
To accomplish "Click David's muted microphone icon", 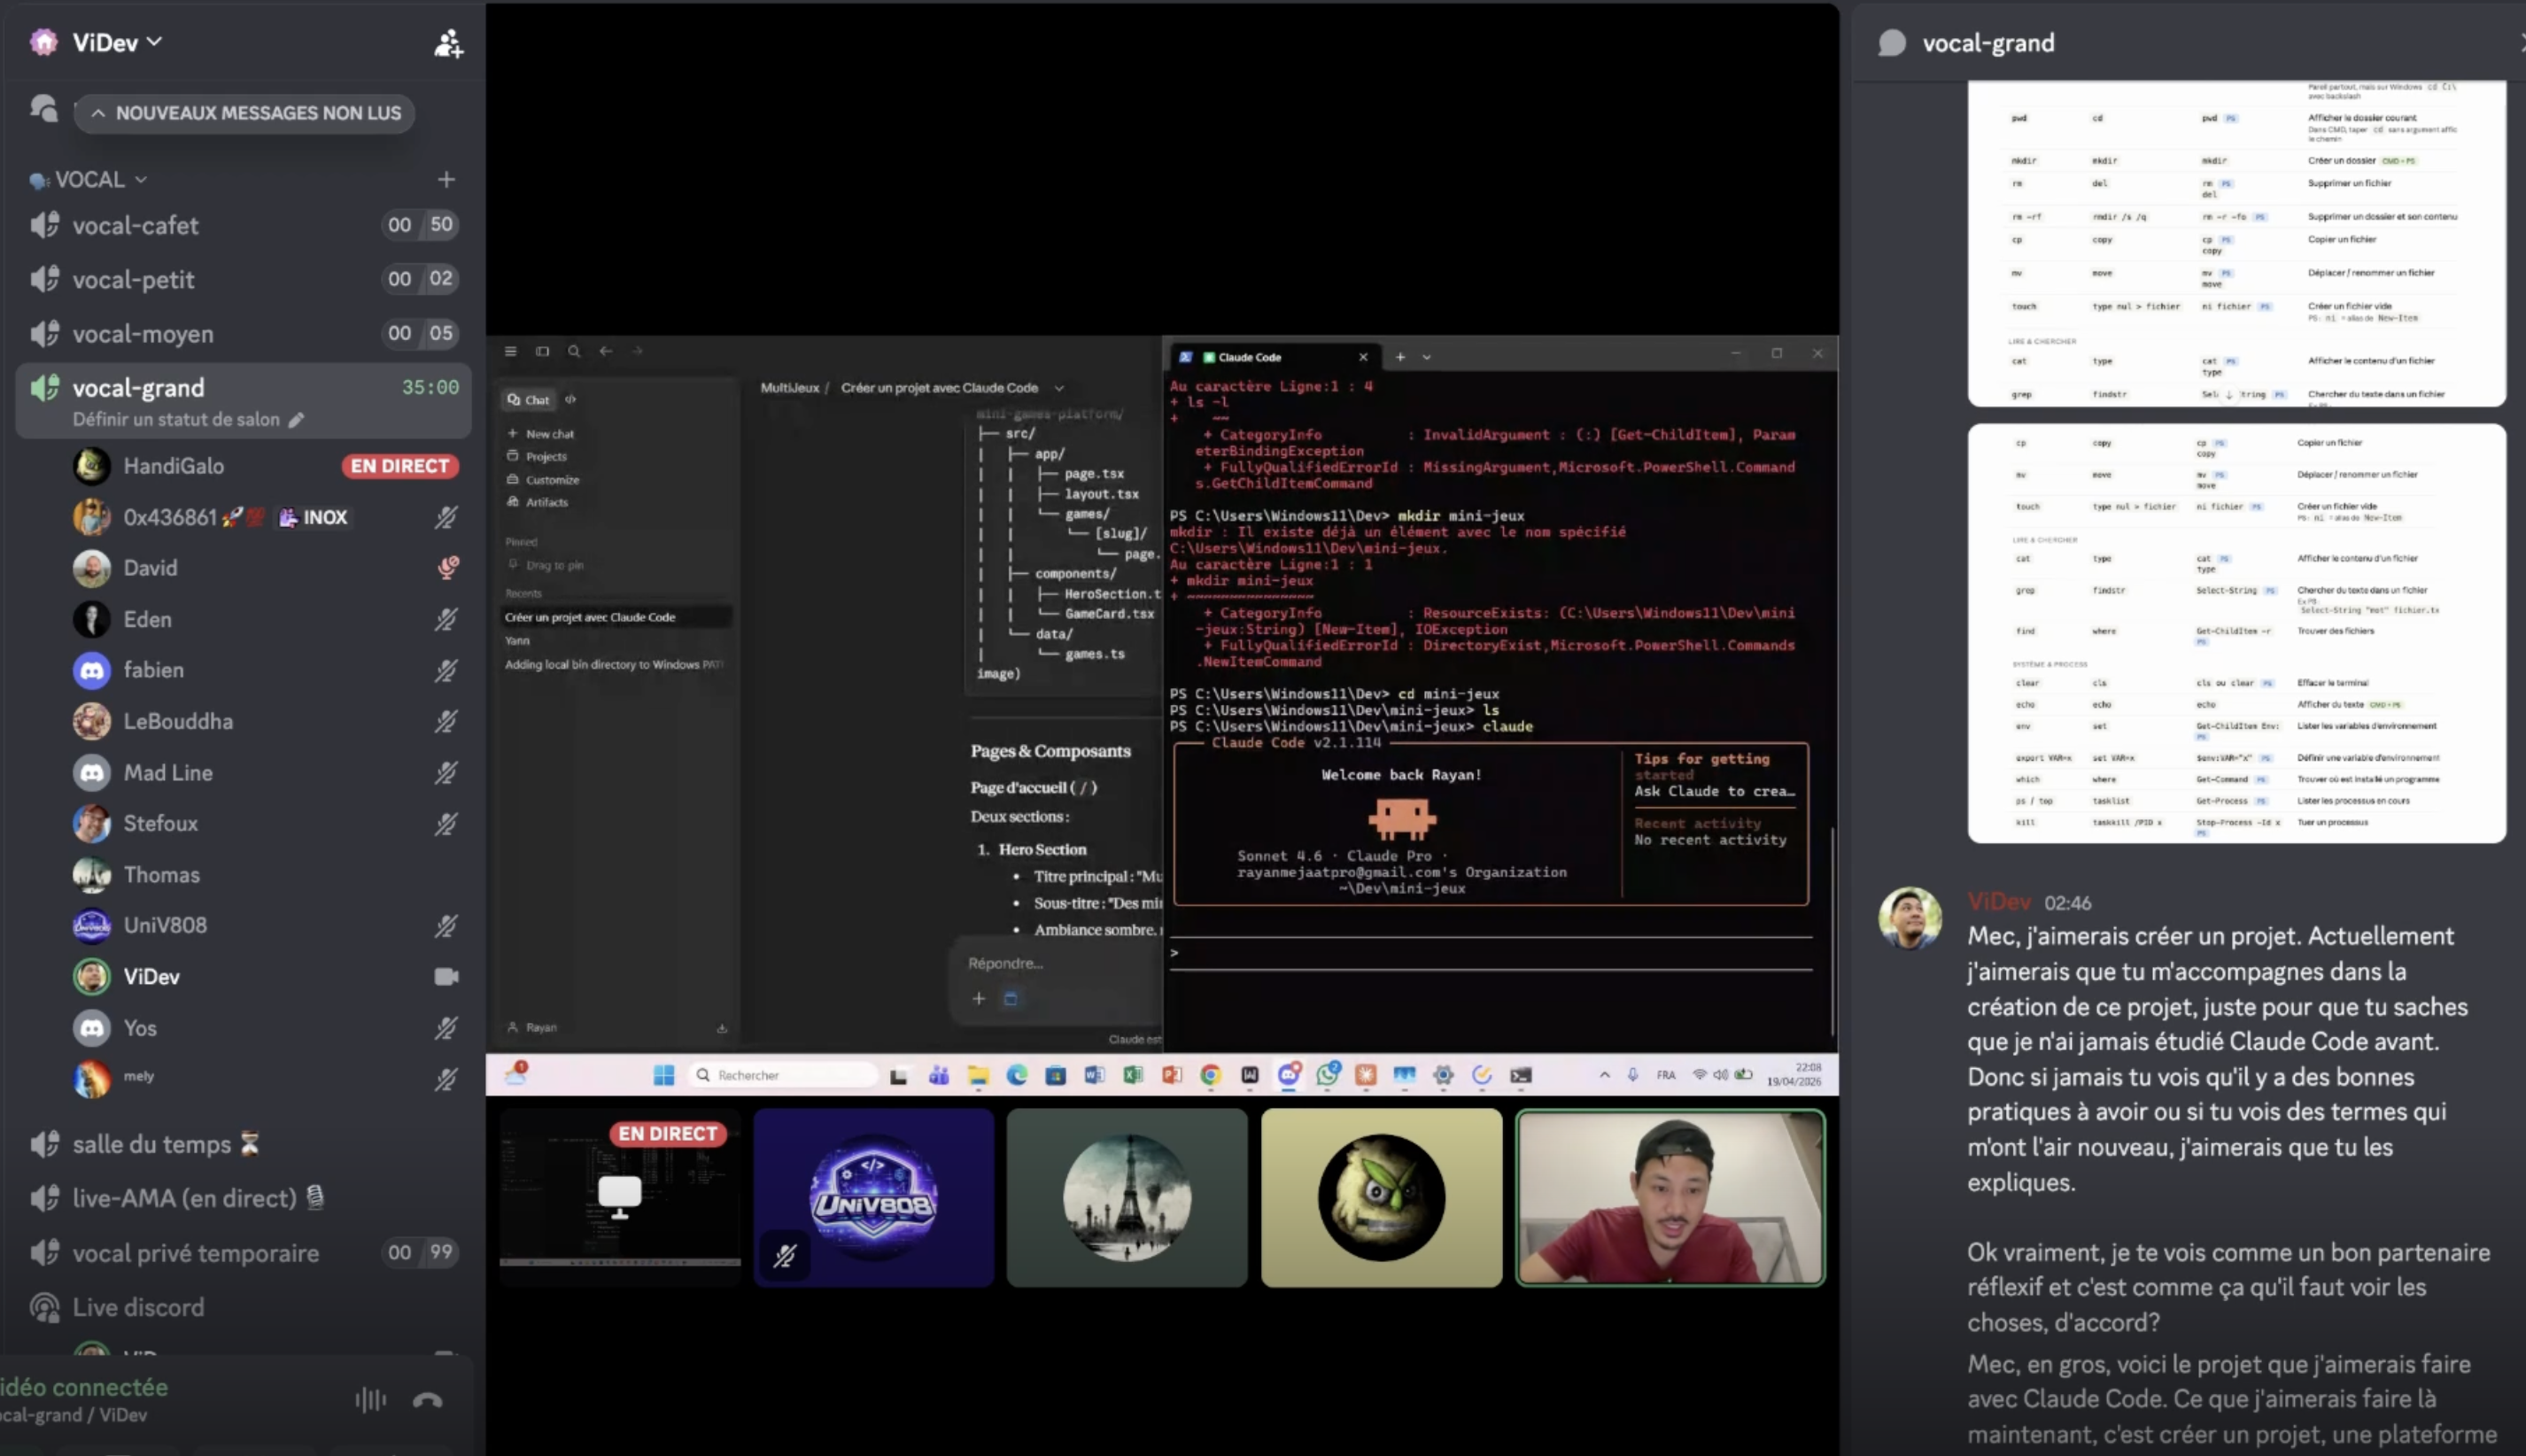I will click(447, 568).
